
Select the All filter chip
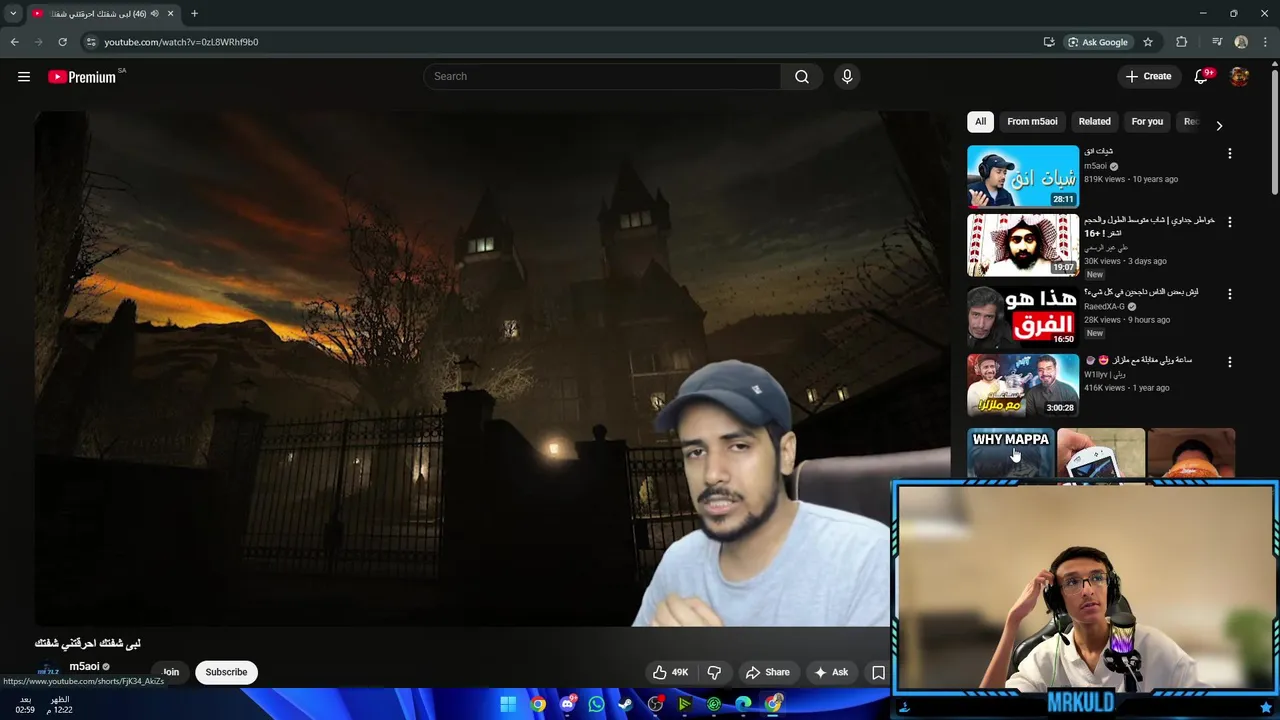click(x=980, y=122)
